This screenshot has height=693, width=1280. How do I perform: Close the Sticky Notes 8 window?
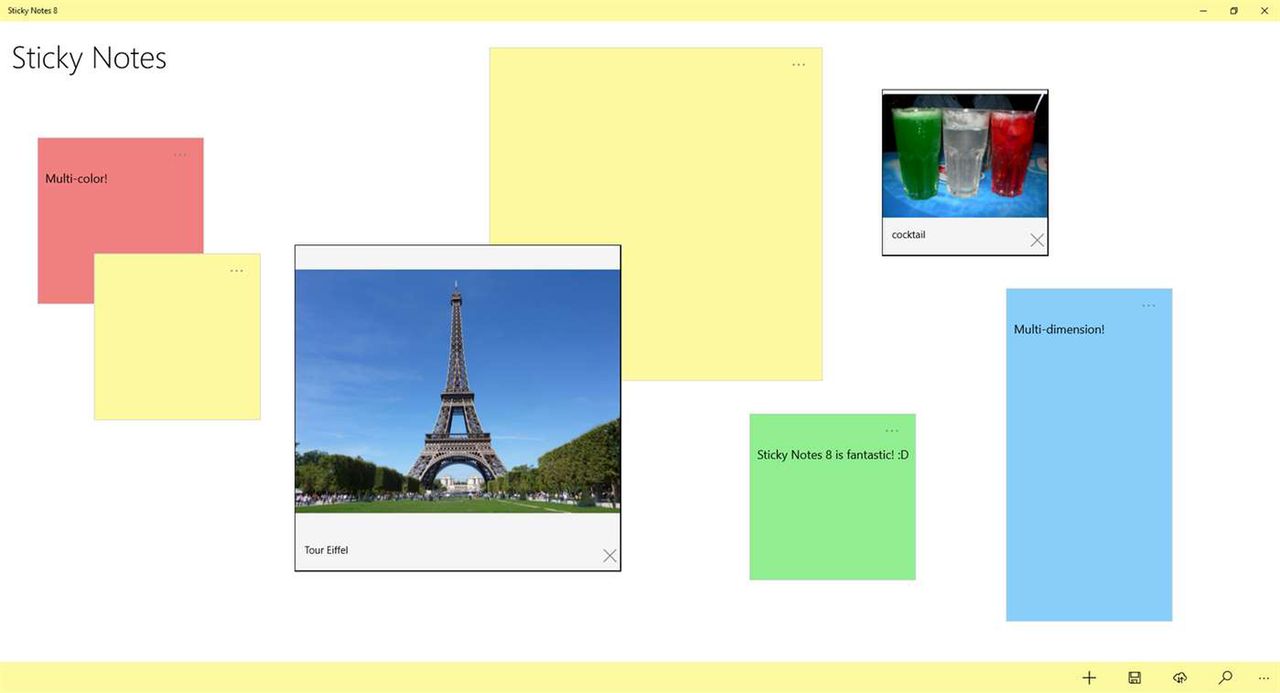[x=1264, y=10]
